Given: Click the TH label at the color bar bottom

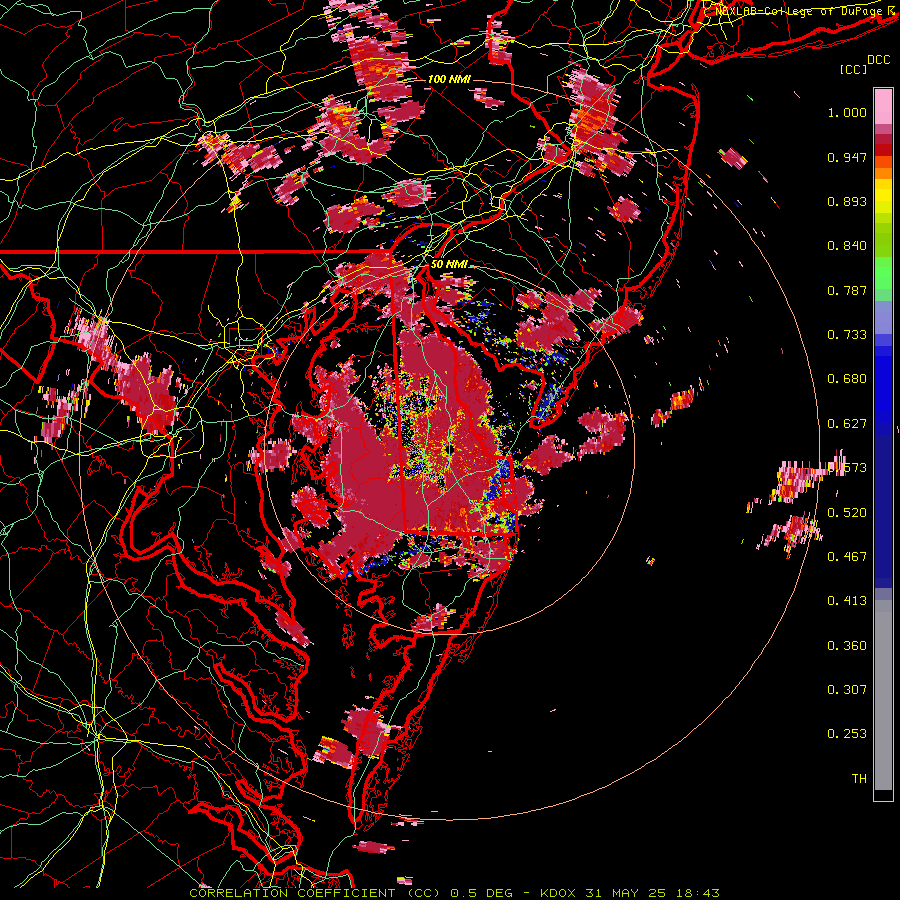Looking at the screenshot, I should coord(859,779).
